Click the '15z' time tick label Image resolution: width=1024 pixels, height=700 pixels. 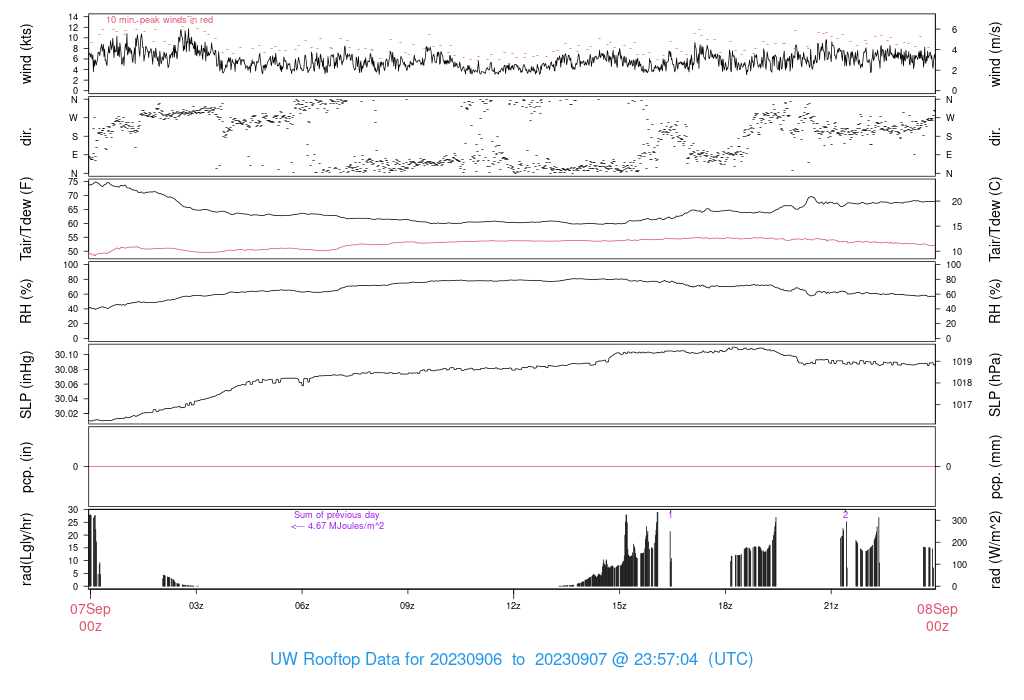tap(619, 606)
